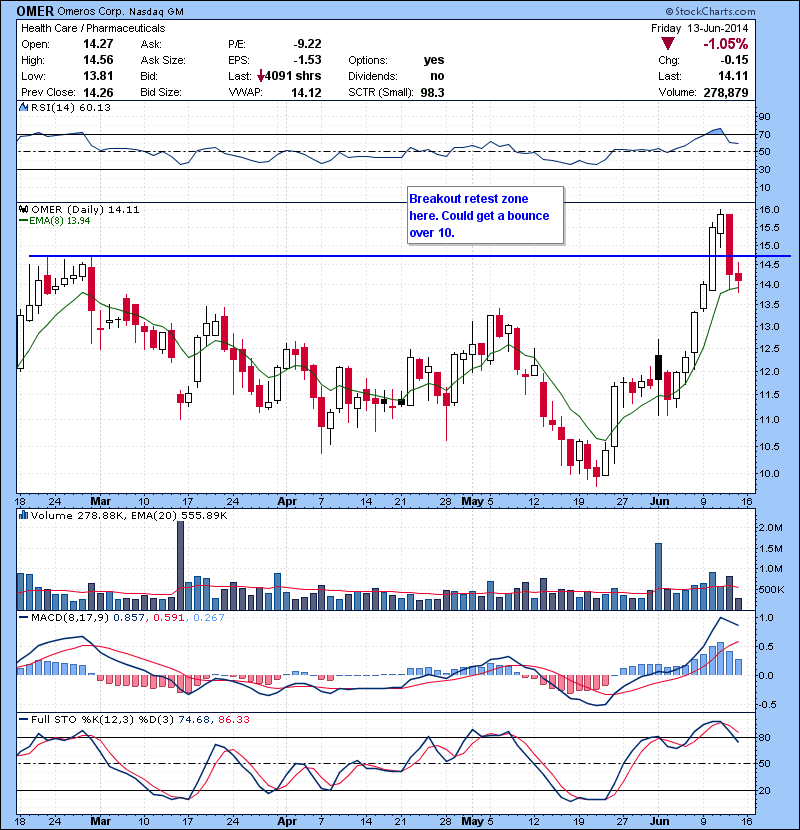Select the light blue MACD histogram value 0.267
800x830 pixels.
pos(209,617)
